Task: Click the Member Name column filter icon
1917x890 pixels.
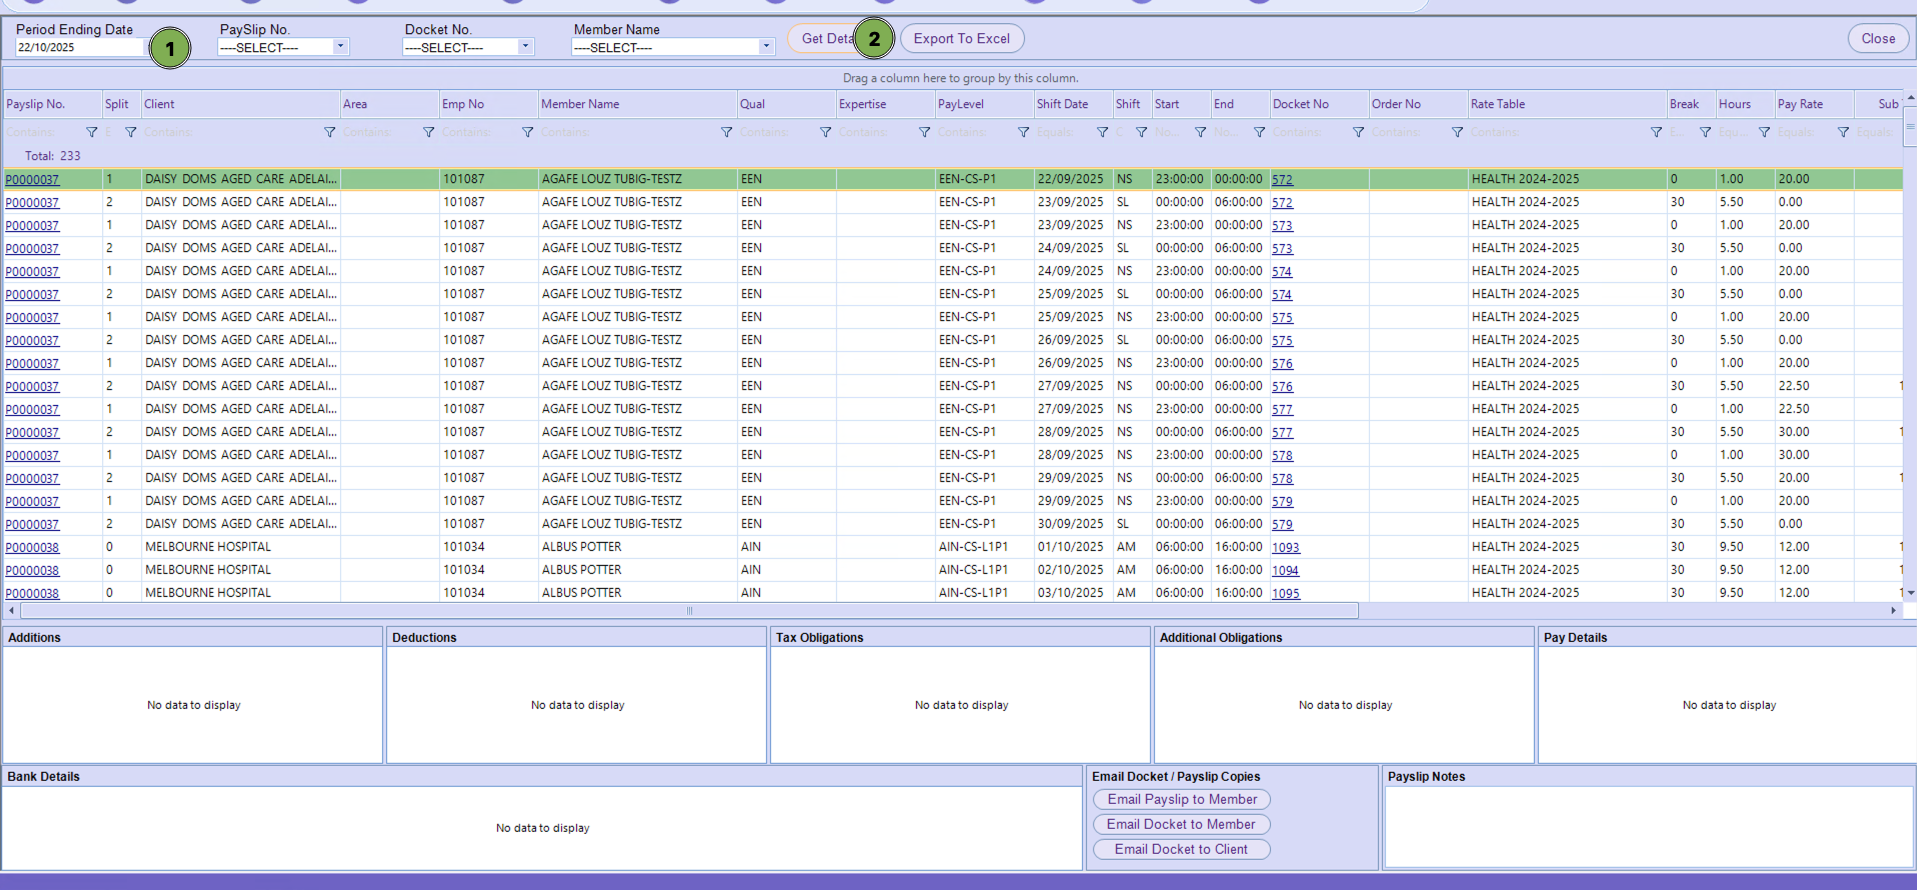Action: point(726,132)
